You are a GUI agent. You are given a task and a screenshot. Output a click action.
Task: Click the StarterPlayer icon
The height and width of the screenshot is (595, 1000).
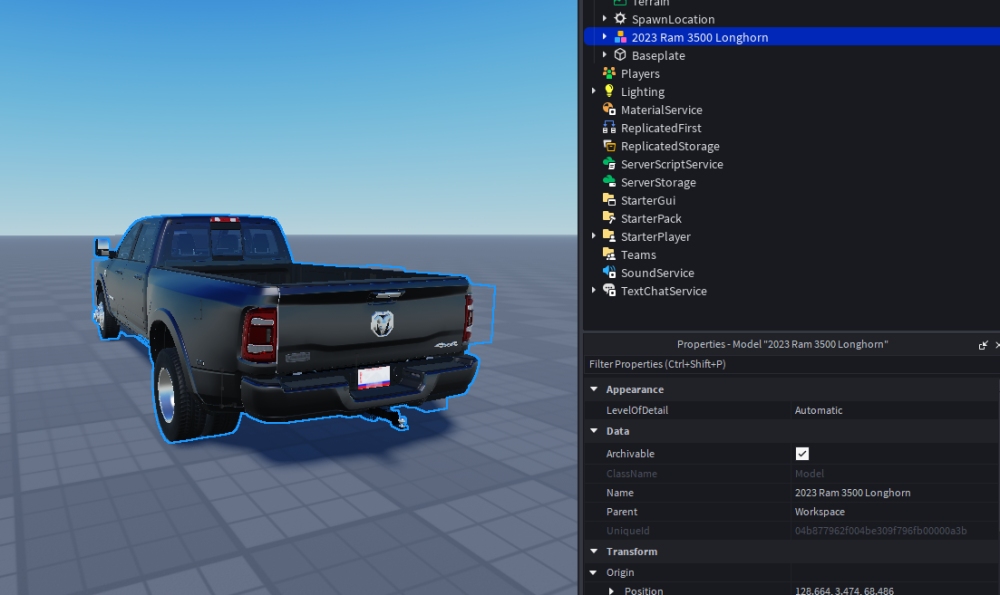coord(609,236)
